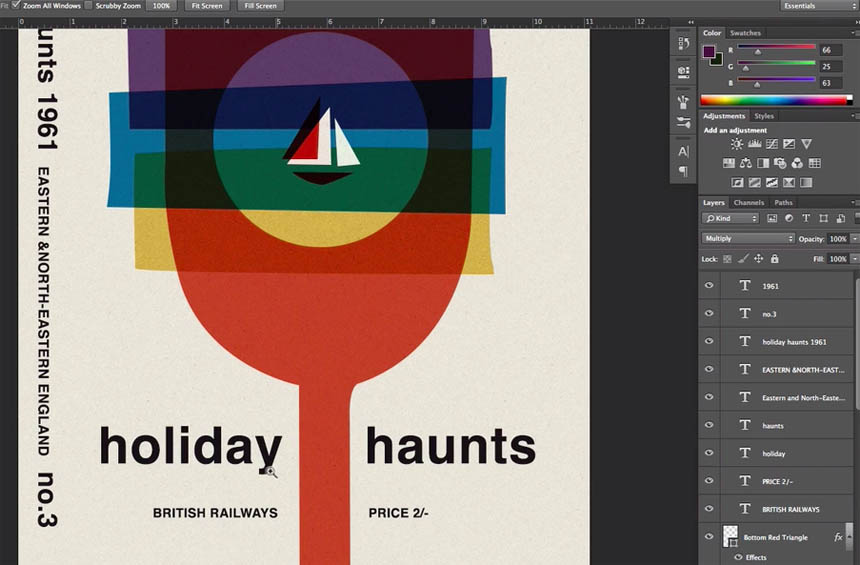Open the Kind layer filter dropdown
The height and width of the screenshot is (565, 860).
click(x=730, y=218)
